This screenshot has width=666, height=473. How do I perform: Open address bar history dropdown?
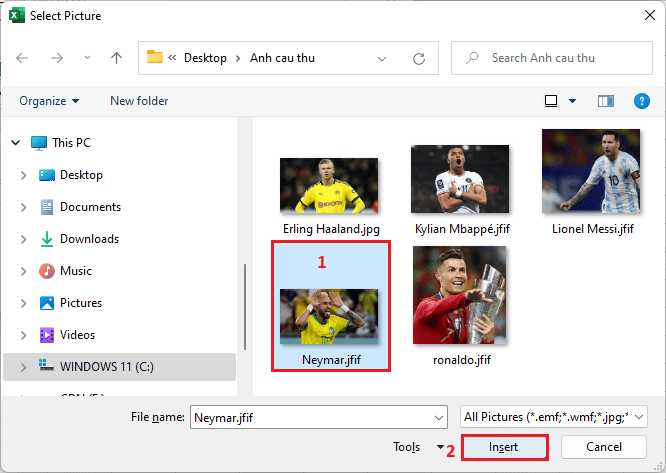pos(382,59)
